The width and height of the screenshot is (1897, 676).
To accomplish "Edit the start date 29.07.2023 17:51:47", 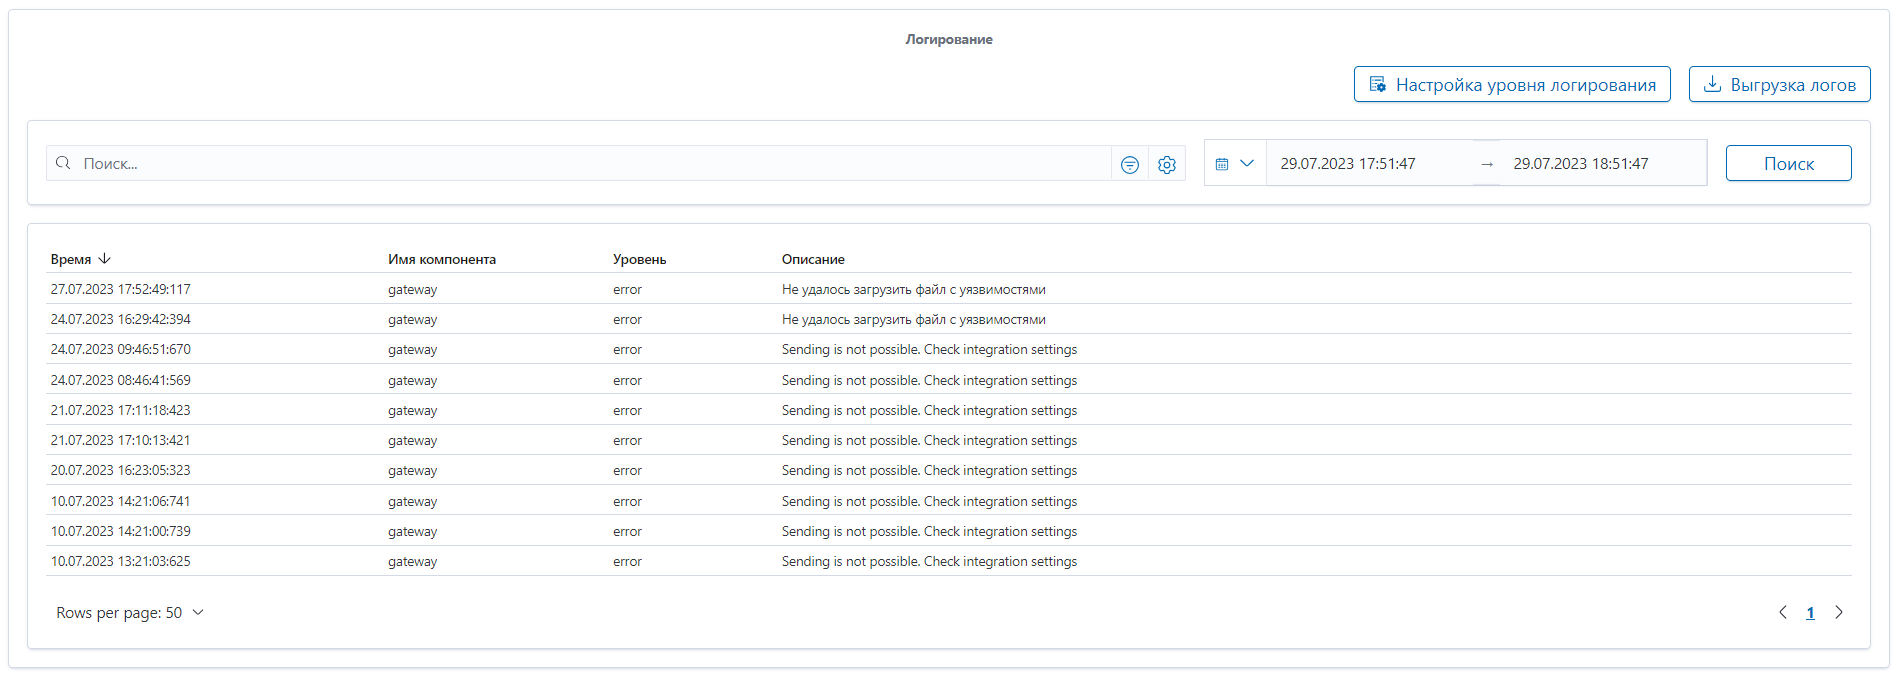I will (1348, 163).
